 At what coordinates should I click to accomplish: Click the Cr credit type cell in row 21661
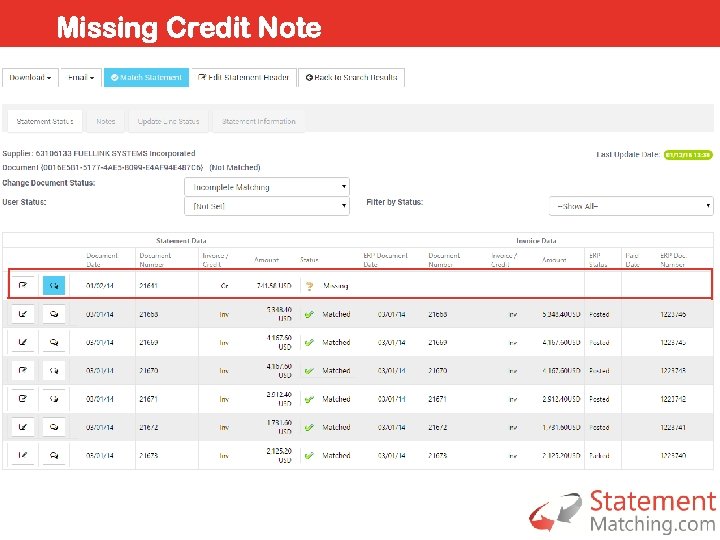point(224,286)
